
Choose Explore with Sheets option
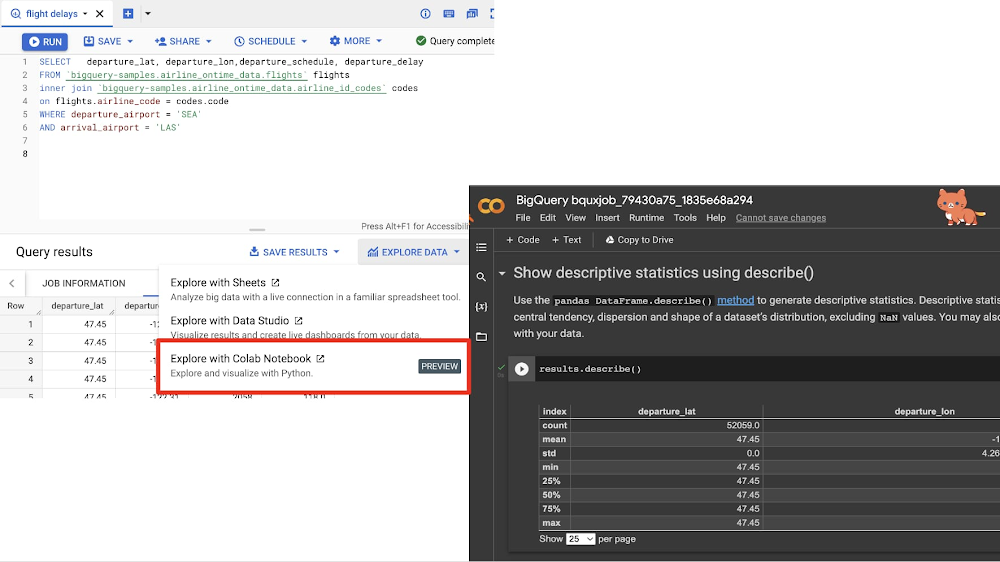(314, 289)
